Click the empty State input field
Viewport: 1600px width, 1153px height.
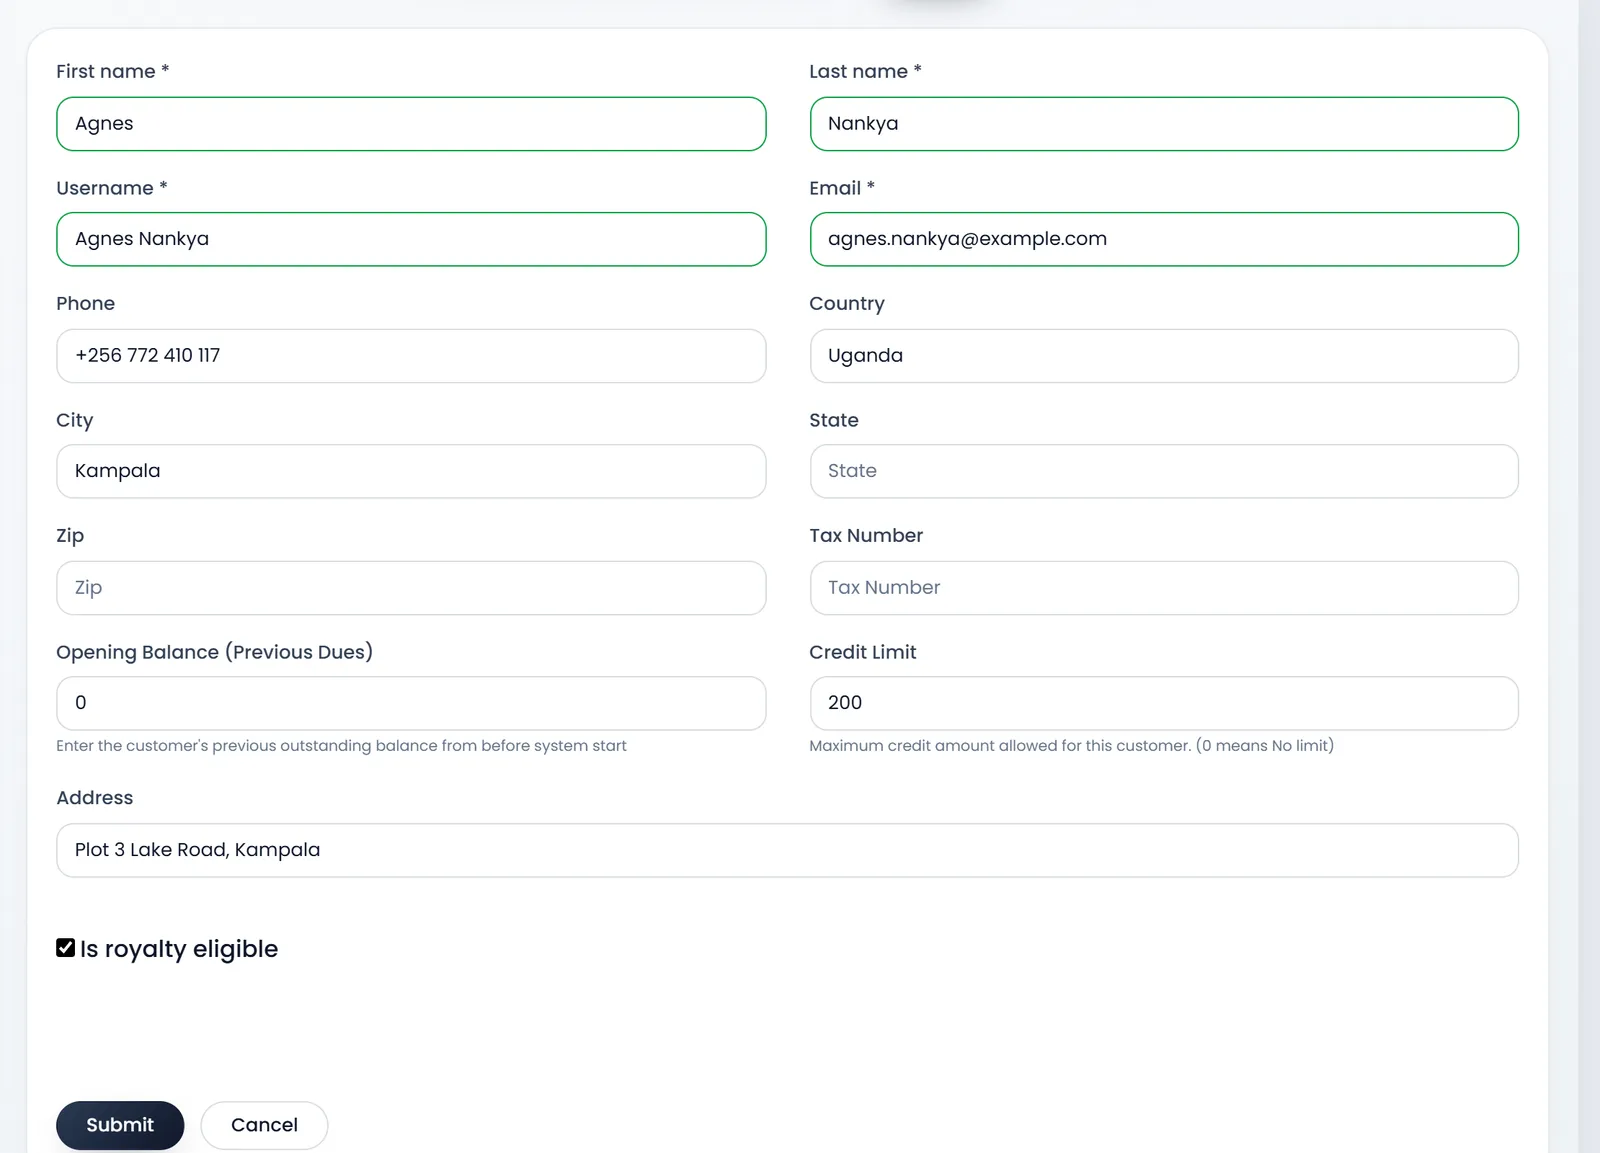(1164, 471)
